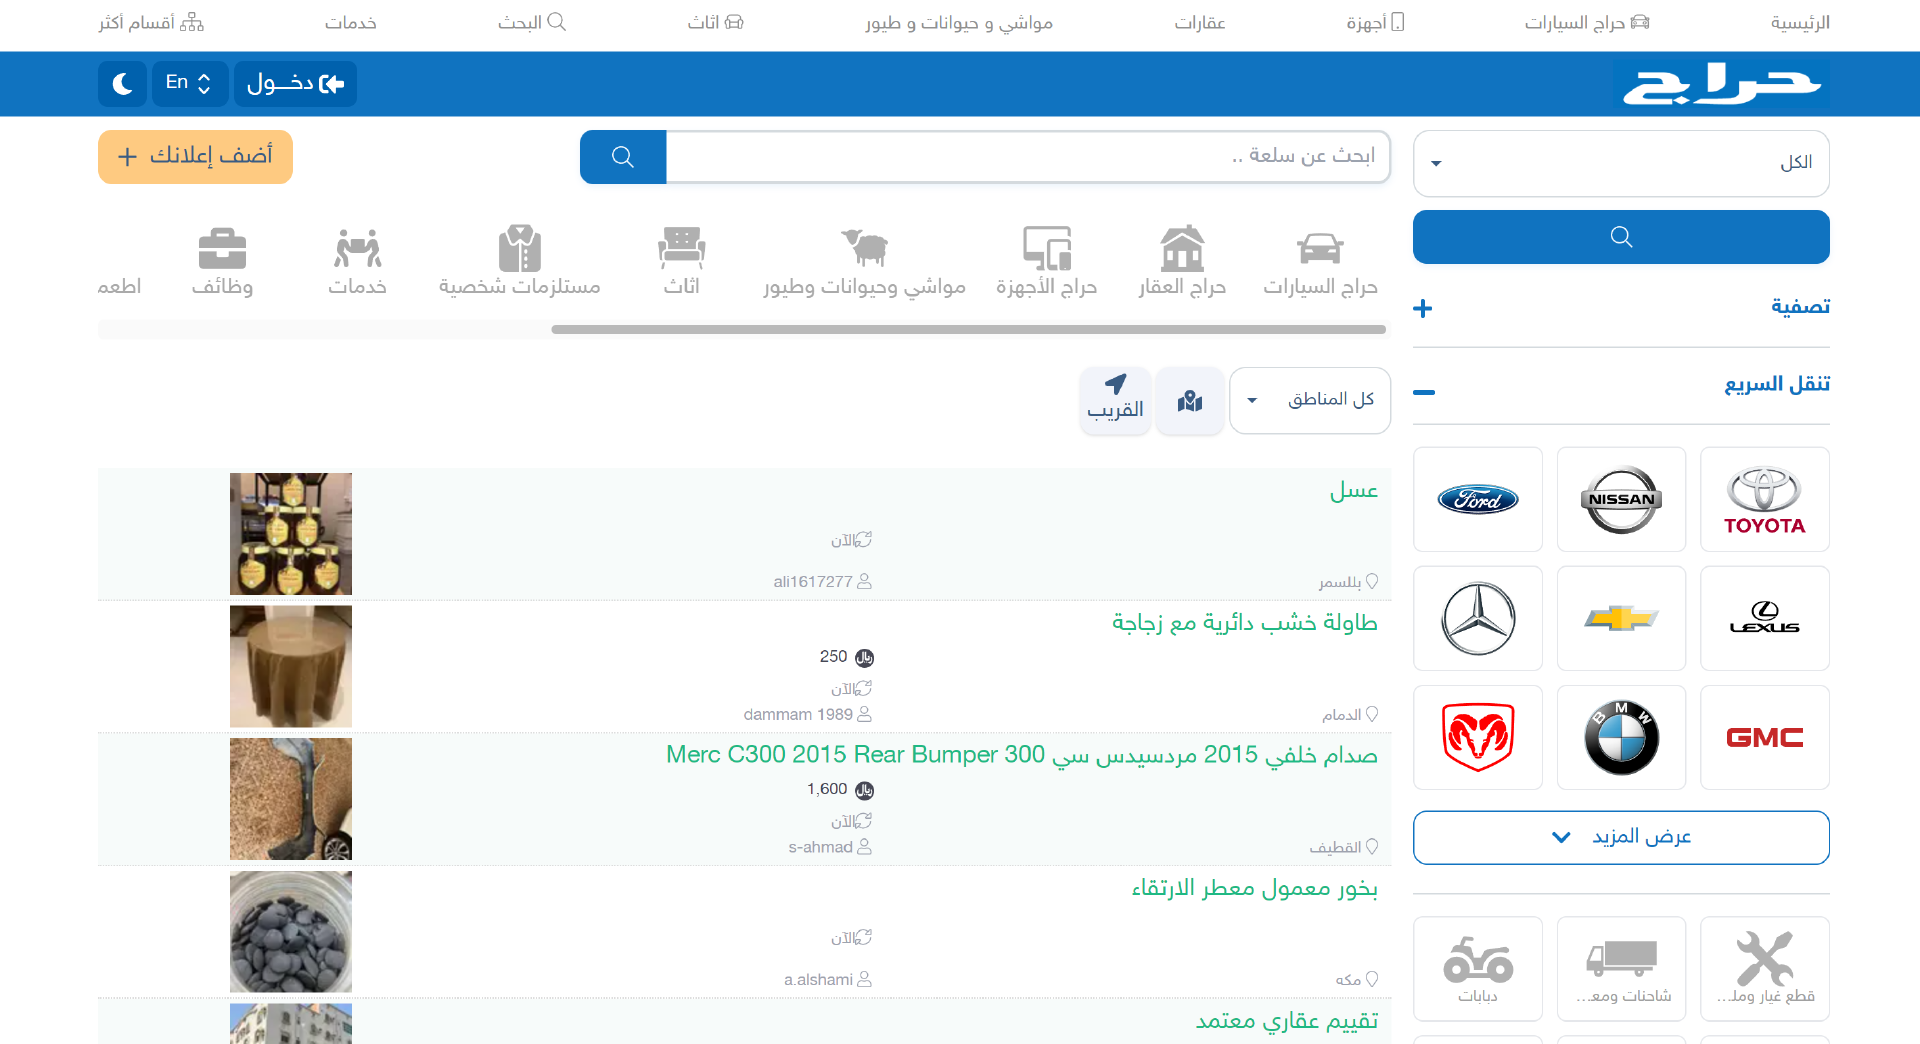Select the Chevrolet brand logo
Viewport: 1920px width, 1044px height.
pyautogui.click(x=1621, y=618)
